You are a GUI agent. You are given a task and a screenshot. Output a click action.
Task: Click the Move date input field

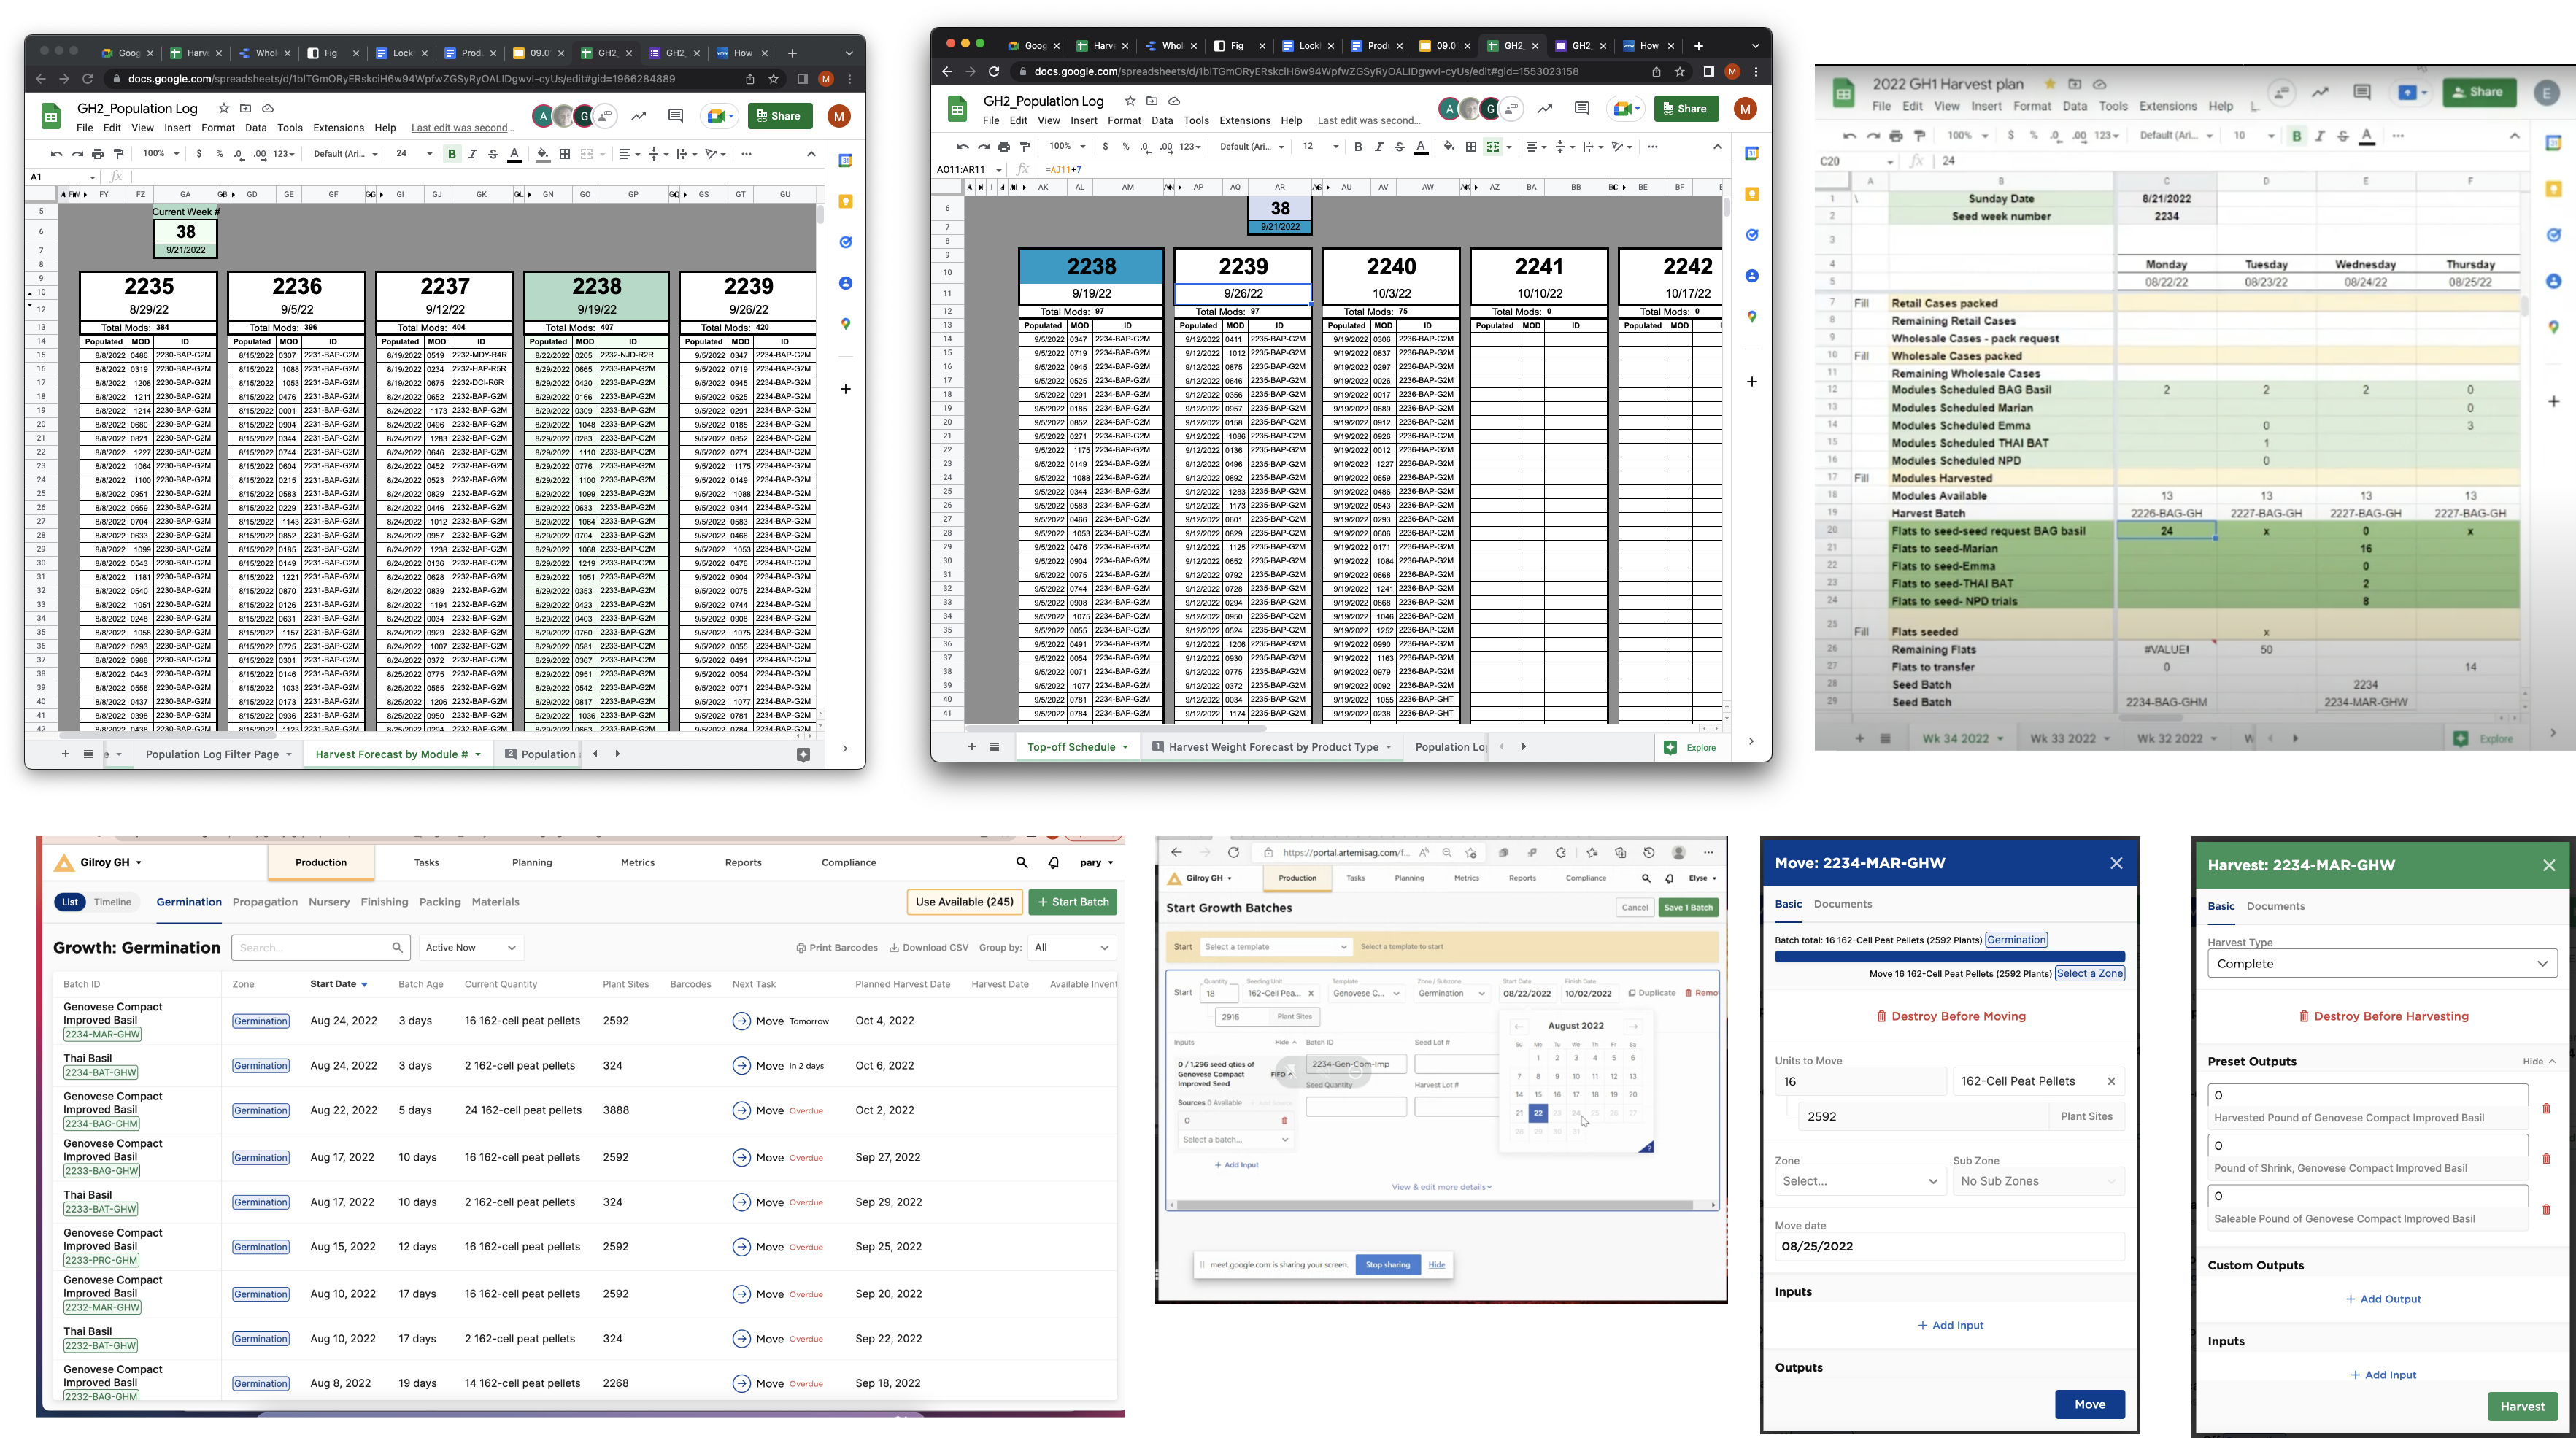1949,1247
